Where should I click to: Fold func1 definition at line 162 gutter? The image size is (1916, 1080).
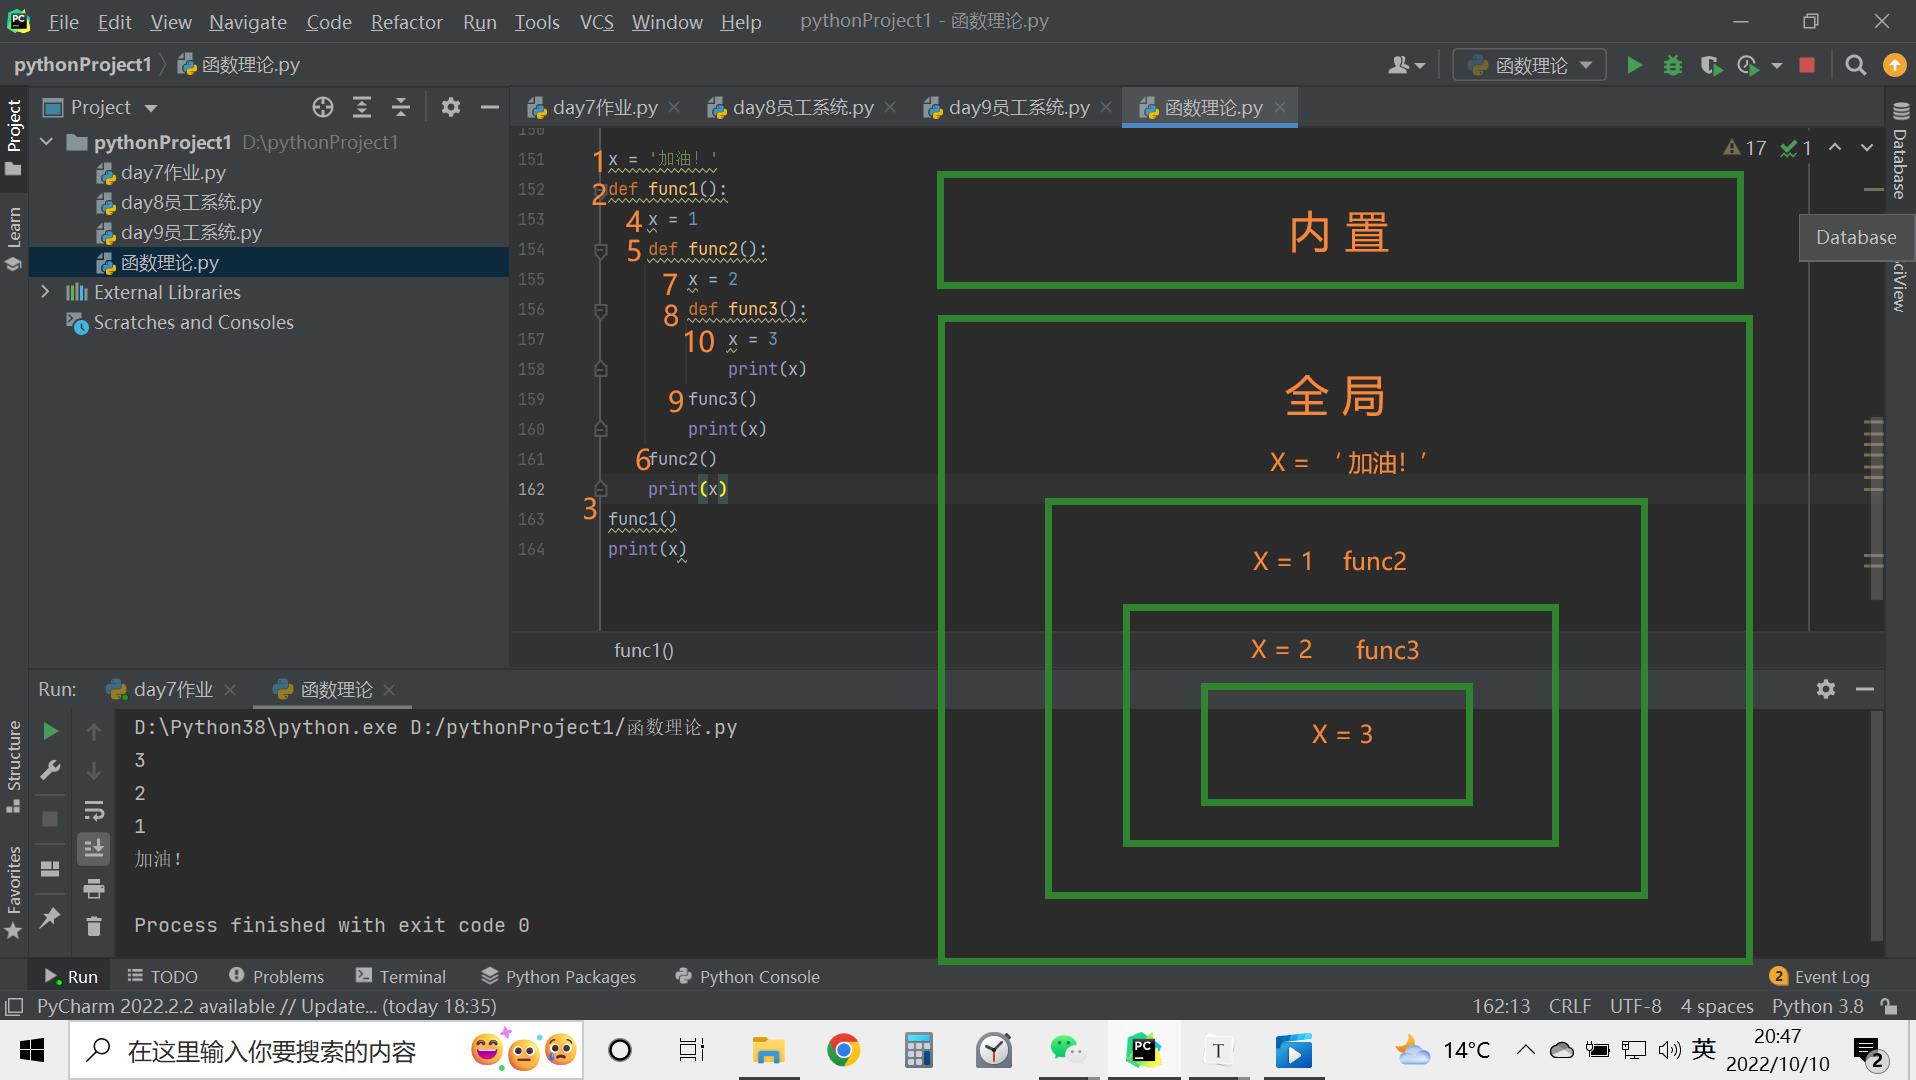[x=601, y=489]
